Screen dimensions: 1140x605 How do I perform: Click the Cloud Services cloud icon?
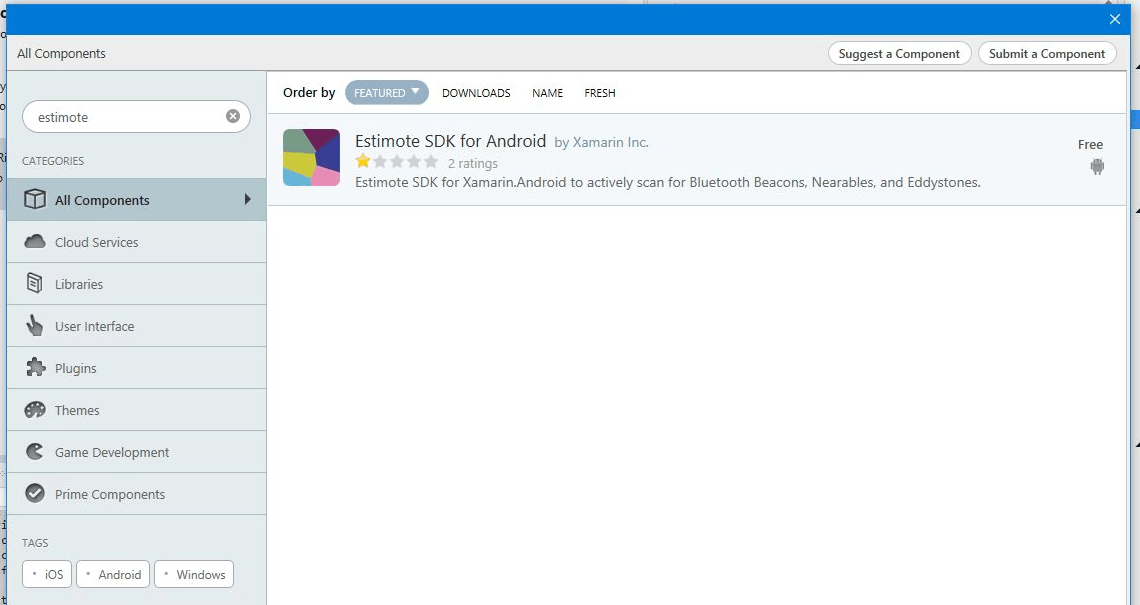tap(35, 242)
